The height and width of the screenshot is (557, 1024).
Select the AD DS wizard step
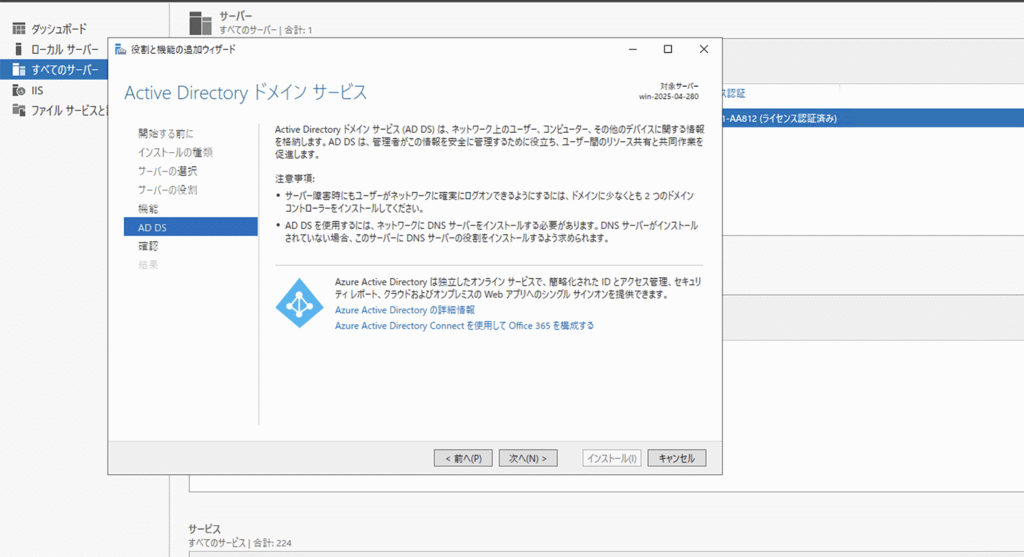(x=191, y=227)
